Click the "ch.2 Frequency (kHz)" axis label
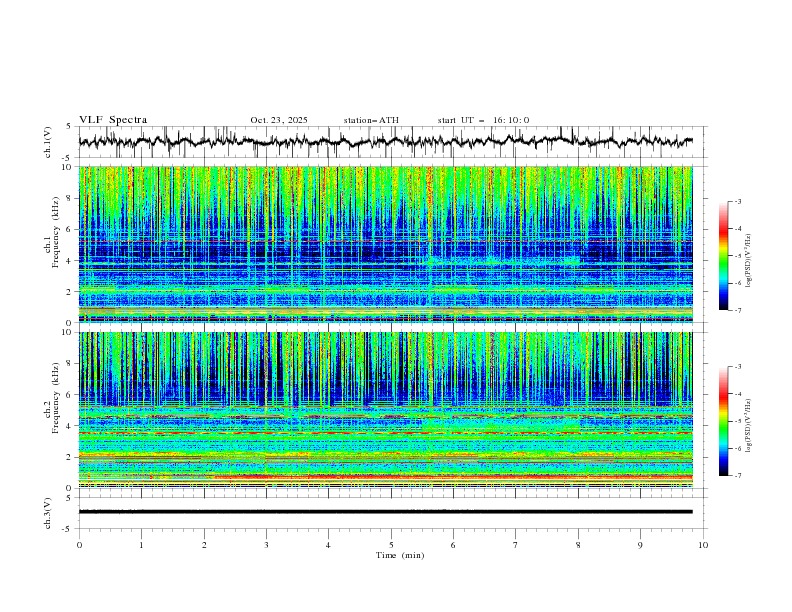 (x=52, y=397)
